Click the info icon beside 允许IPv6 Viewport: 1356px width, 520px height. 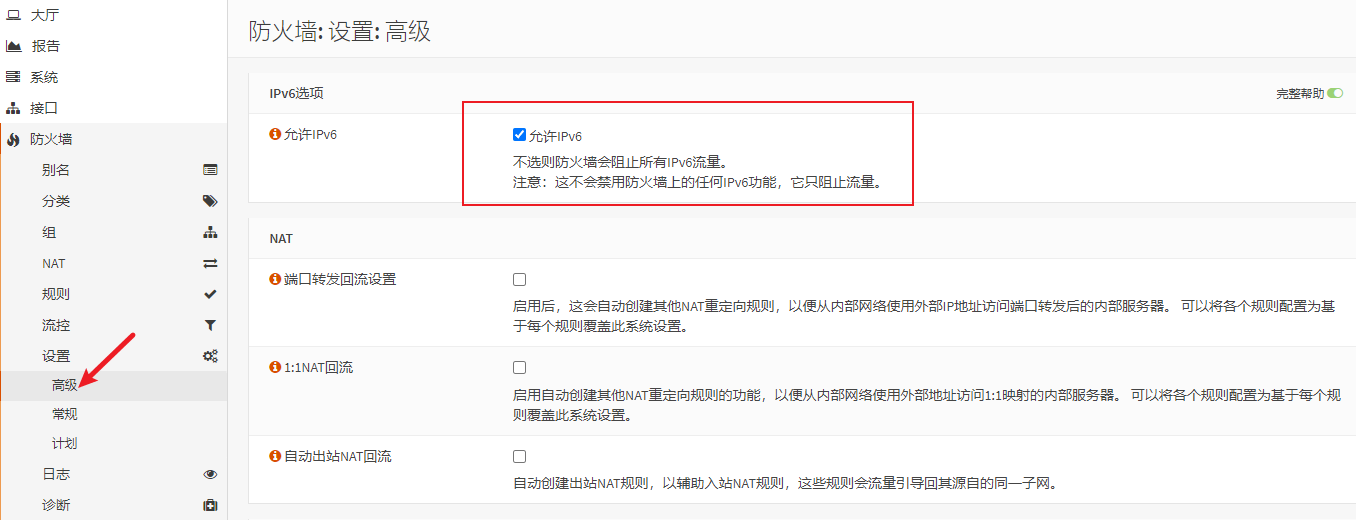click(276, 135)
